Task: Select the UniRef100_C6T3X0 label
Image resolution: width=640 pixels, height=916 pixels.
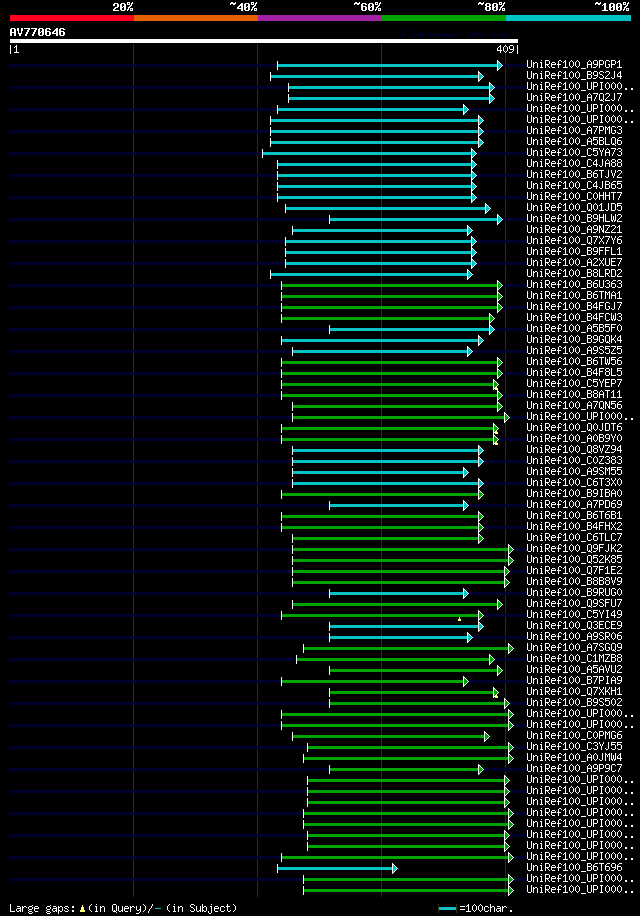Action: coord(574,483)
